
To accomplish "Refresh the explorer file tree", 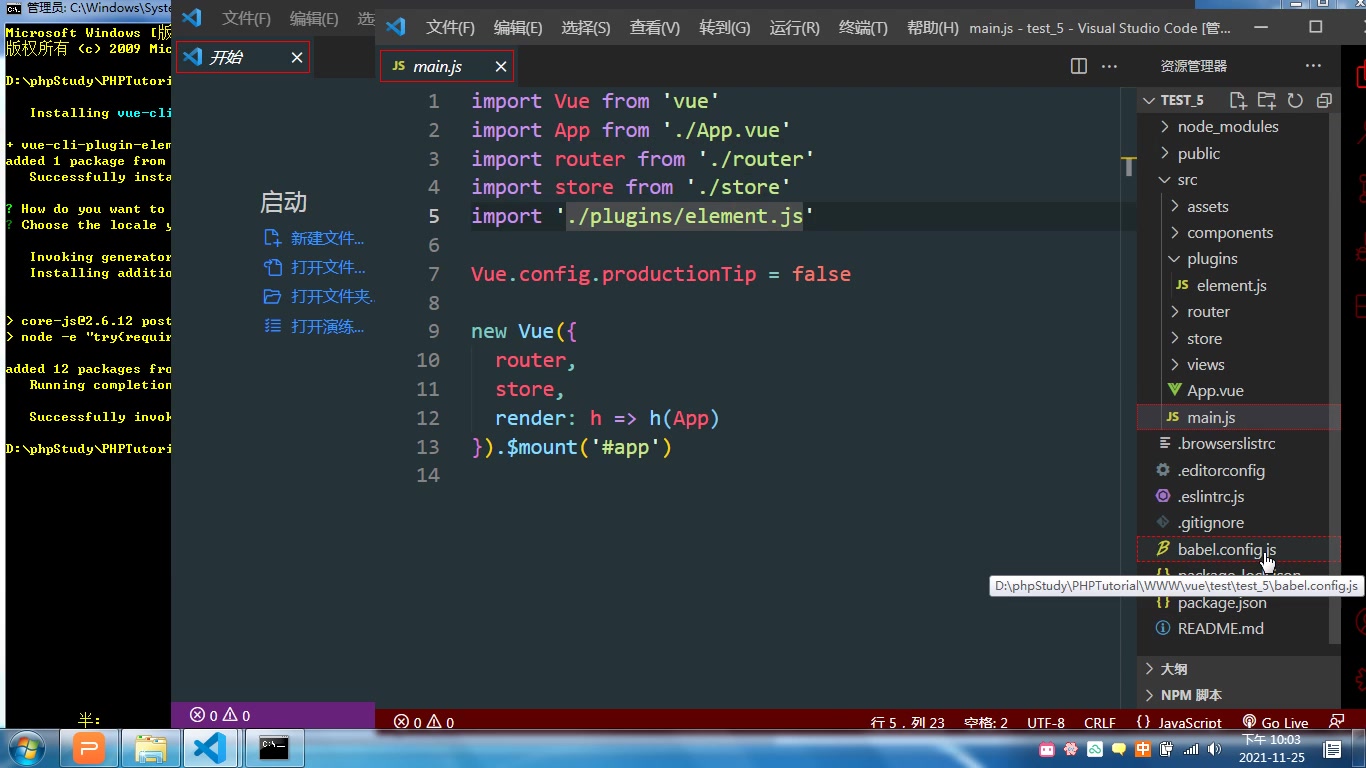I will (1296, 100).
